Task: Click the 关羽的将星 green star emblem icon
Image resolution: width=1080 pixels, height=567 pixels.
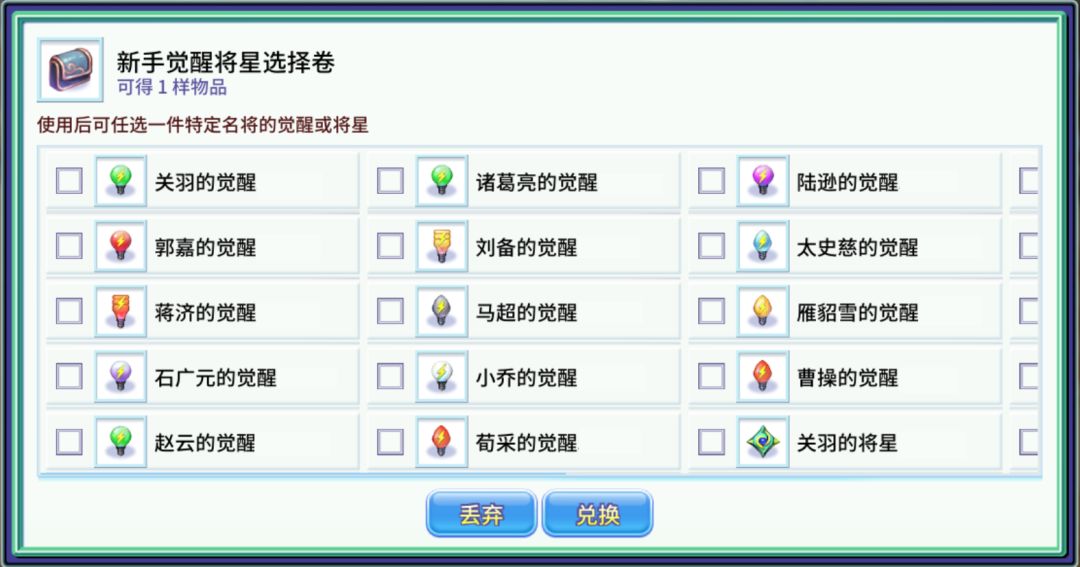Action: [x=762, y=442]
